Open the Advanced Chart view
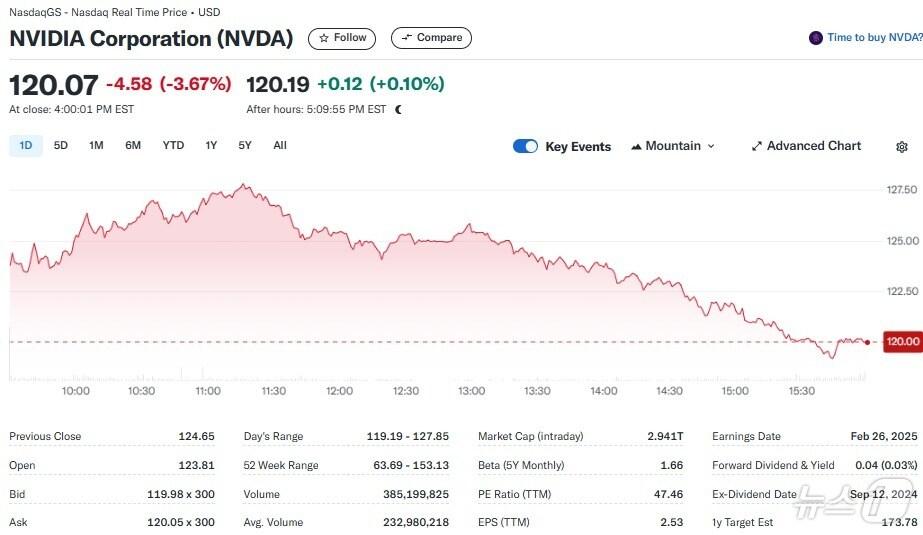The image size is (923, 535). 813,146
